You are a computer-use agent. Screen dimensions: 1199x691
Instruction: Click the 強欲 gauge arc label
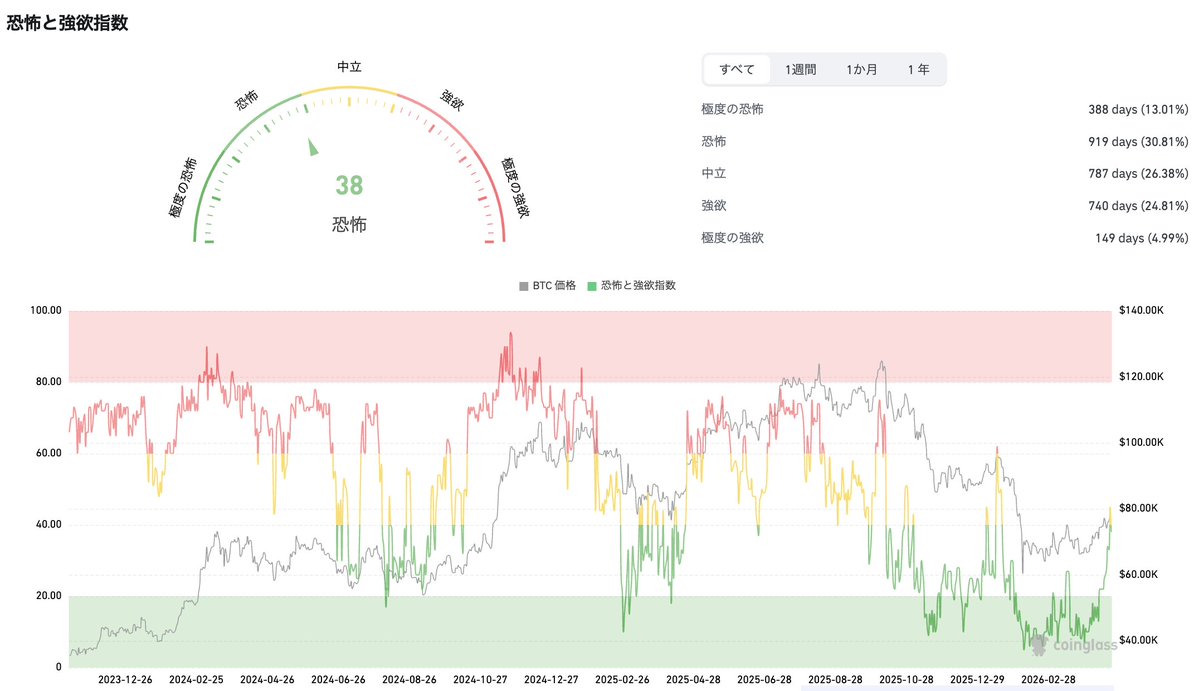coord(451,100)
